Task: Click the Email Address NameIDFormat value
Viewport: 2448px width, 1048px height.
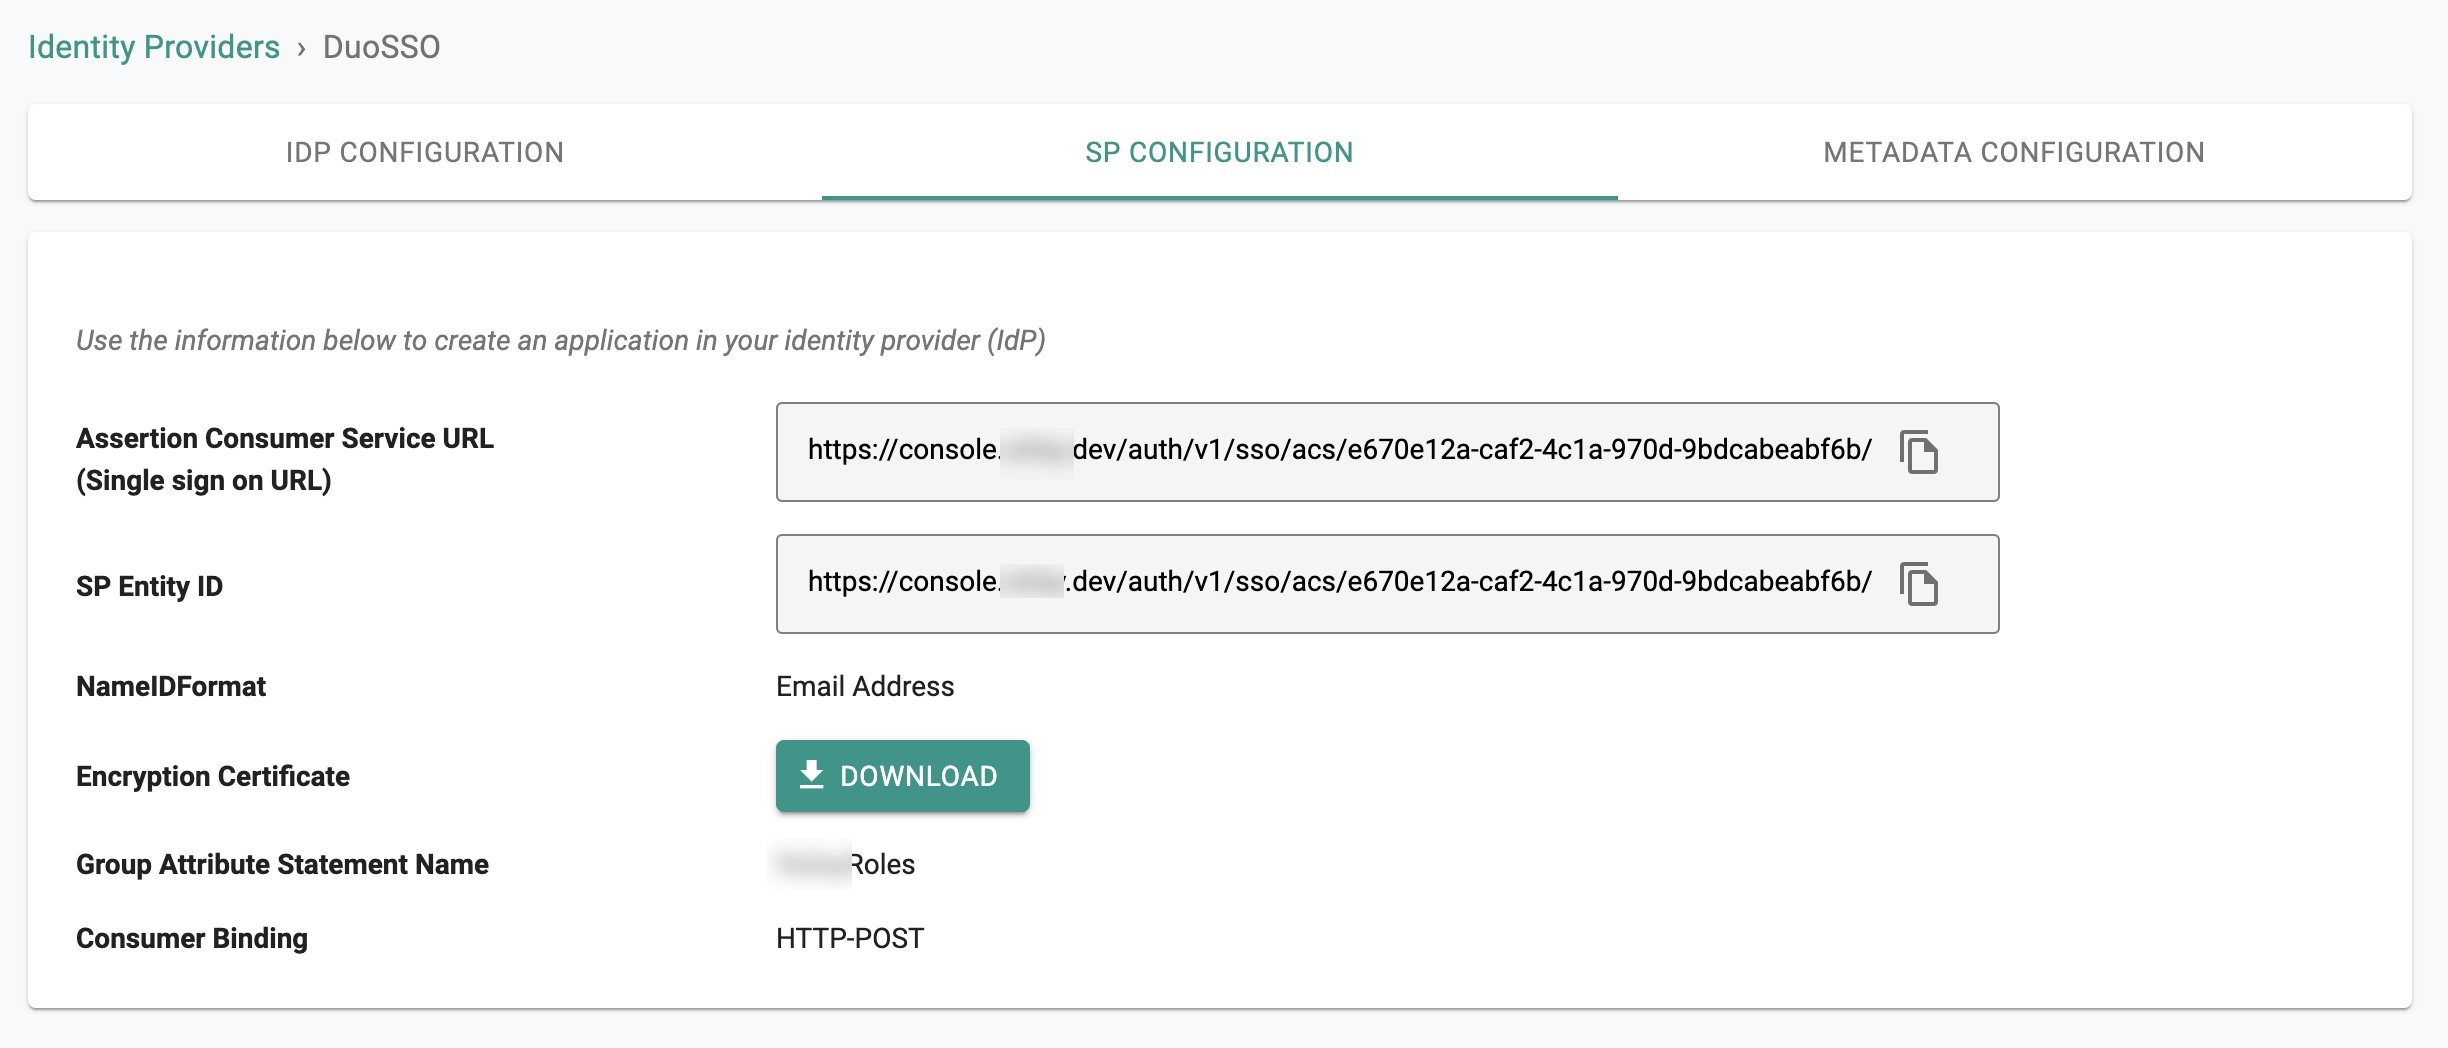Action: point(865,686)
